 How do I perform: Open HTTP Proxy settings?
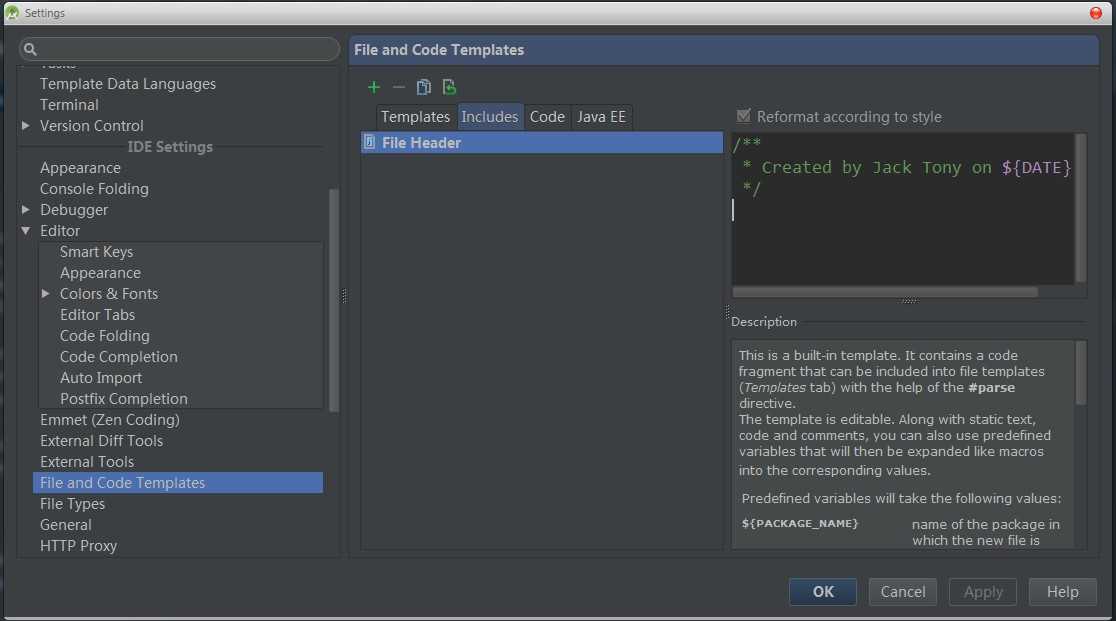click(x=78, y=546)
